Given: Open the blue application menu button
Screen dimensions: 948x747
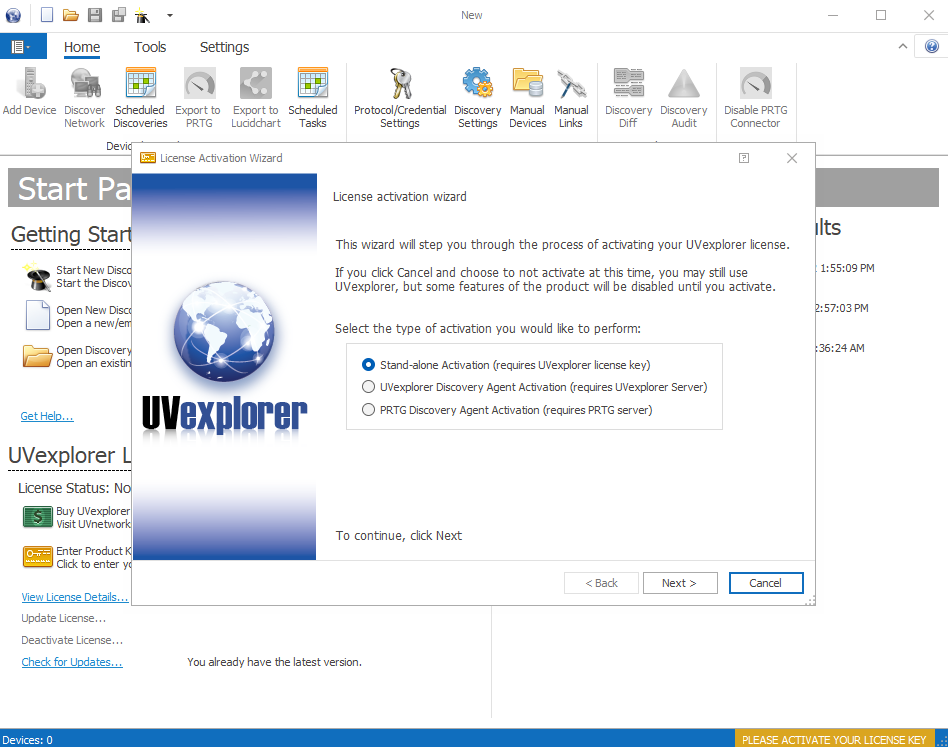Looking at the screenshot, I should pyautogui.click(x=23, y=47).
